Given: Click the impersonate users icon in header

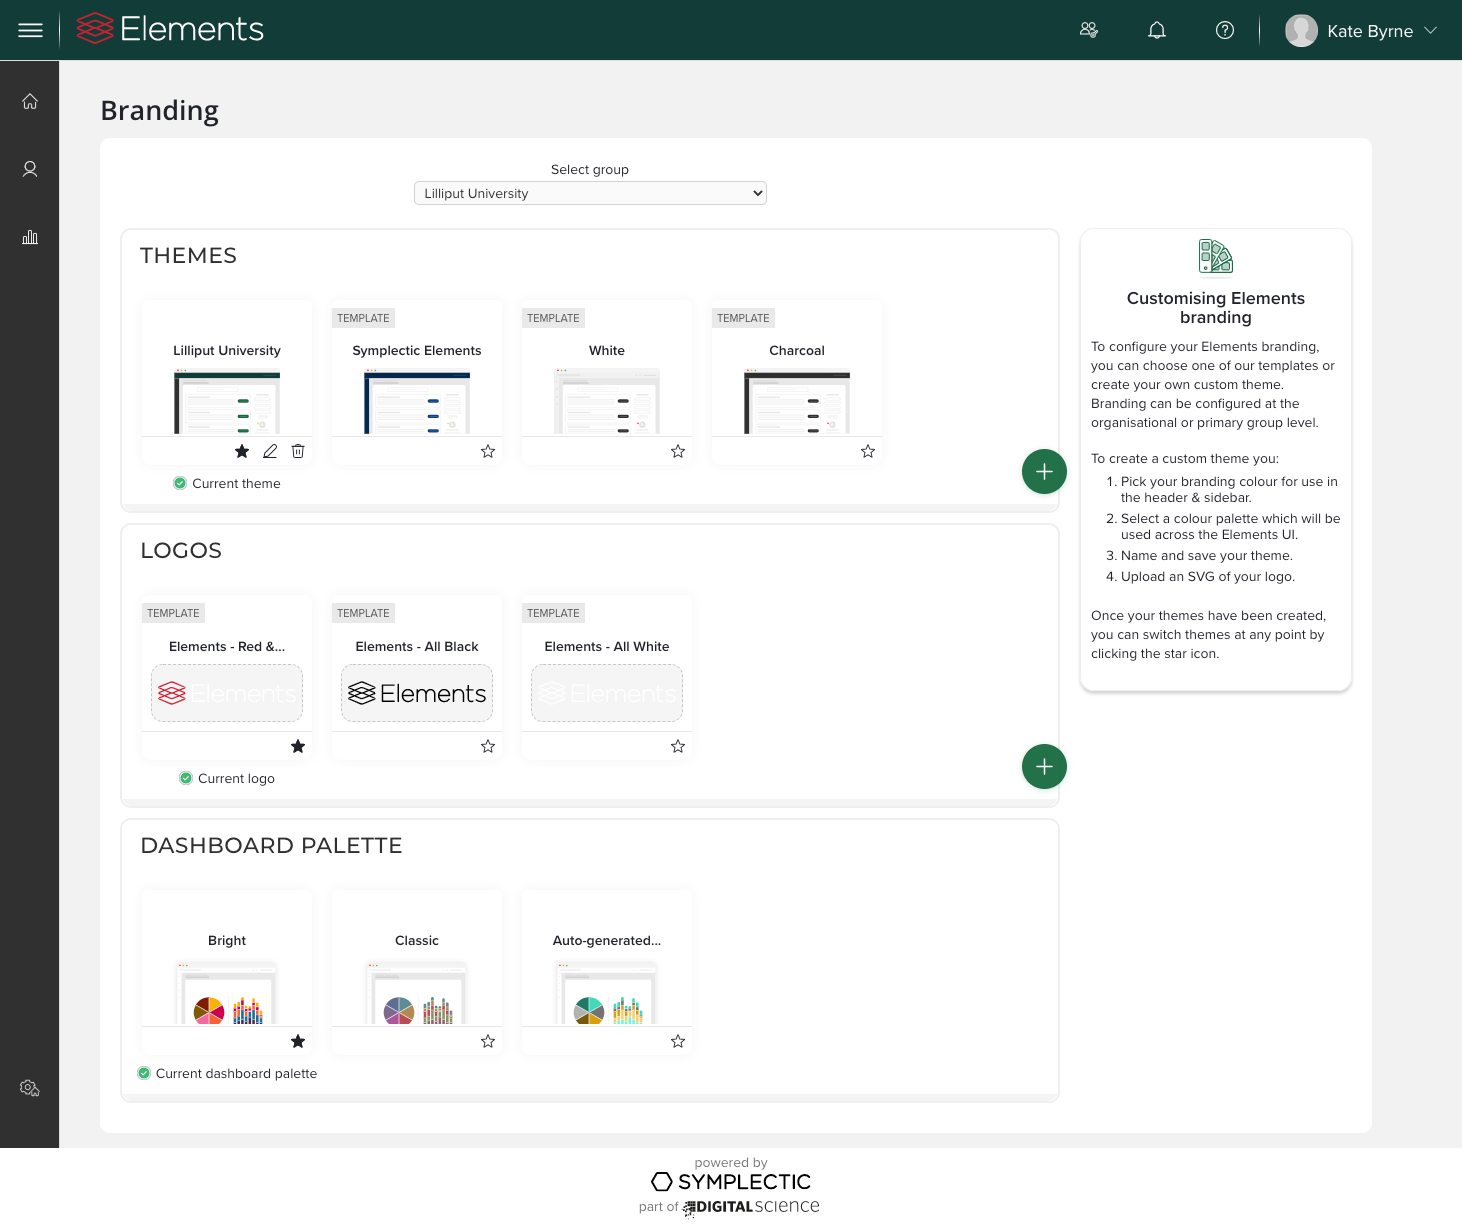Looking at the screenshot, I should point(1089,30).
